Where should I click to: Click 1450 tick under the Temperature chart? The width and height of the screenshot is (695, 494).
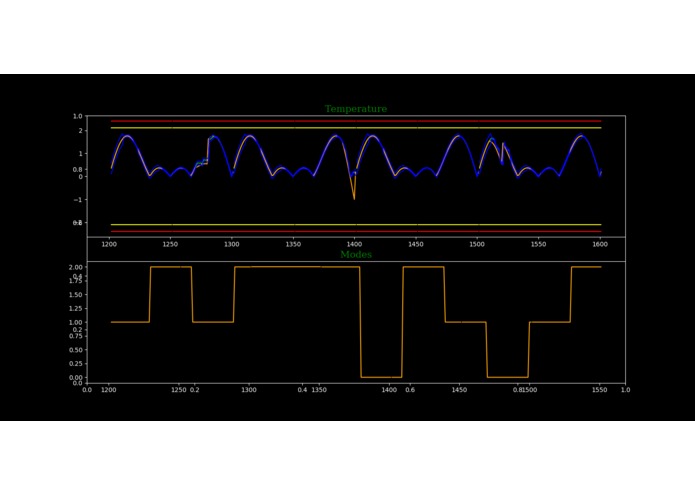point(416,244)
